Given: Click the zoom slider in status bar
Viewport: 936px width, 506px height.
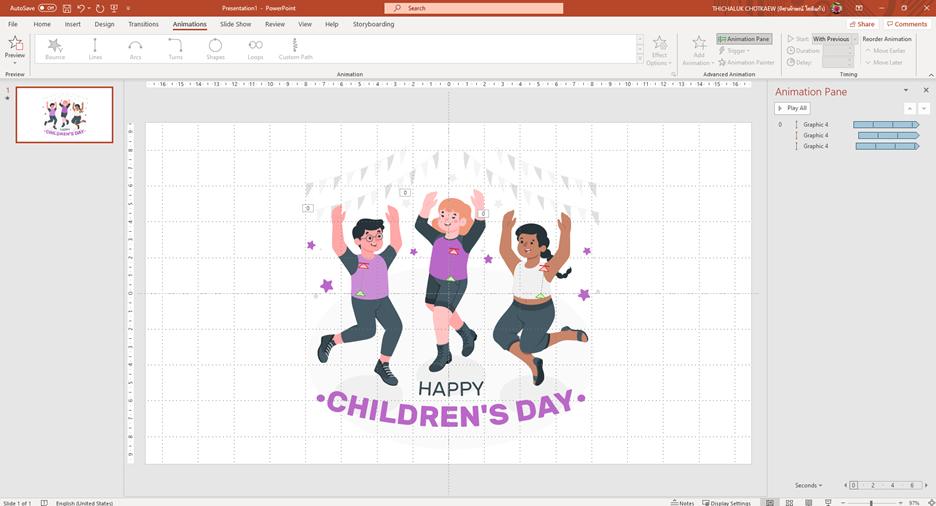Looking at the screenshot, I should point(870,502).
